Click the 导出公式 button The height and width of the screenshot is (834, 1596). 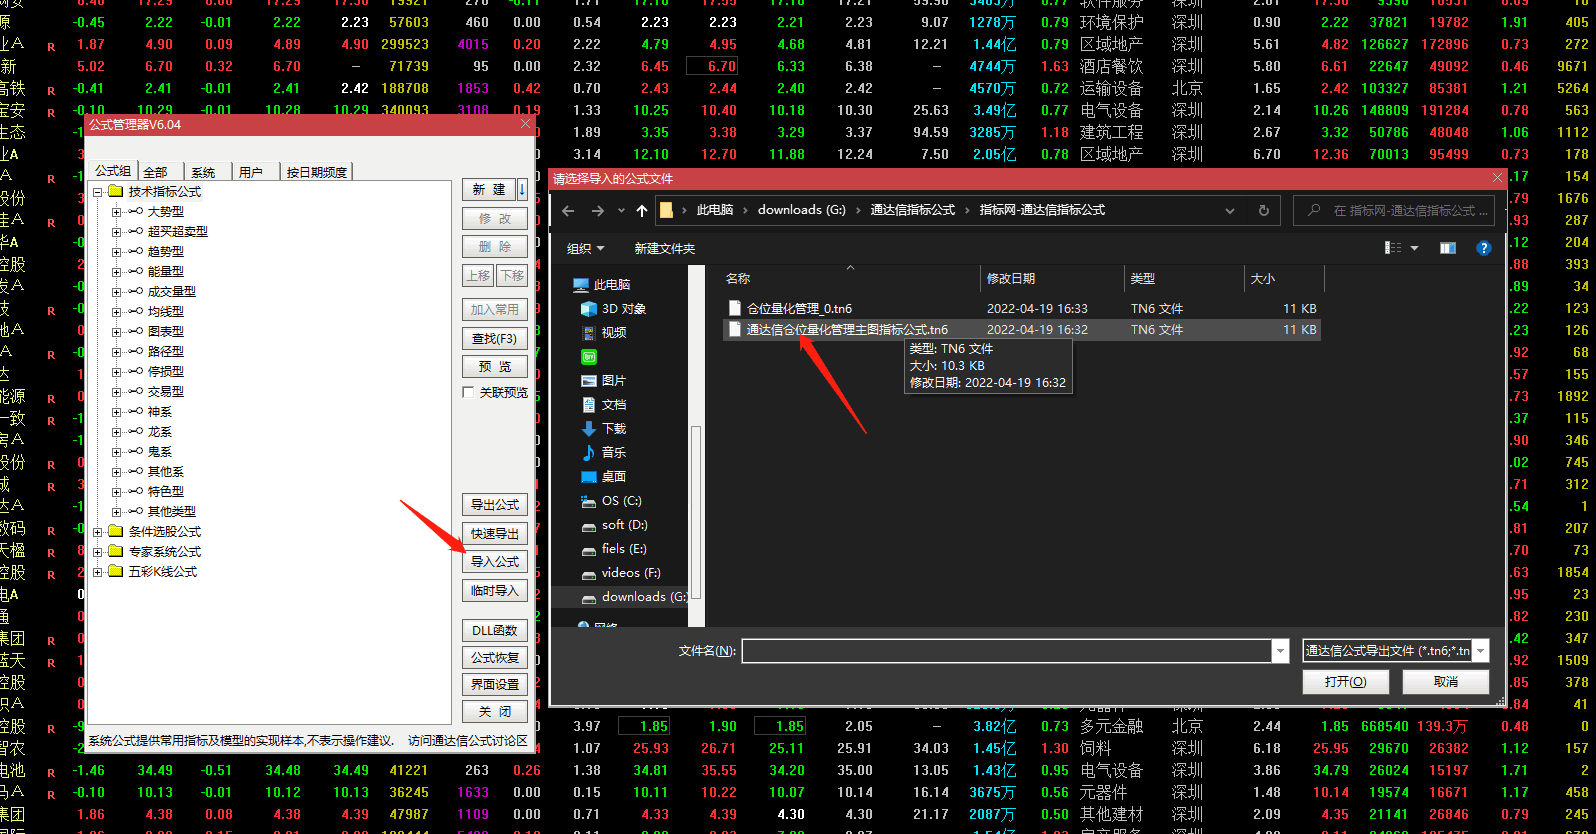pos(495,505)
